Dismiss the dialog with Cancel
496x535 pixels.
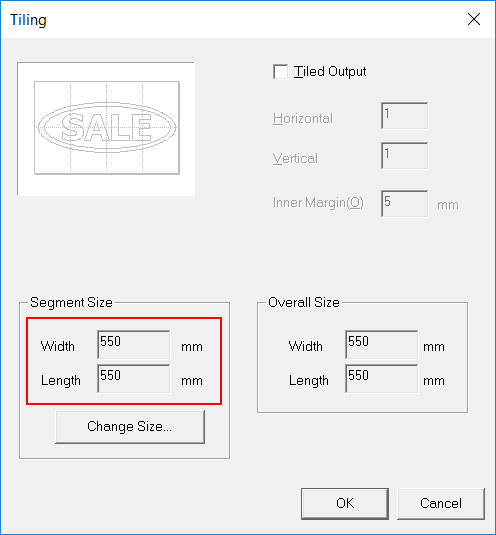[441, 504]
